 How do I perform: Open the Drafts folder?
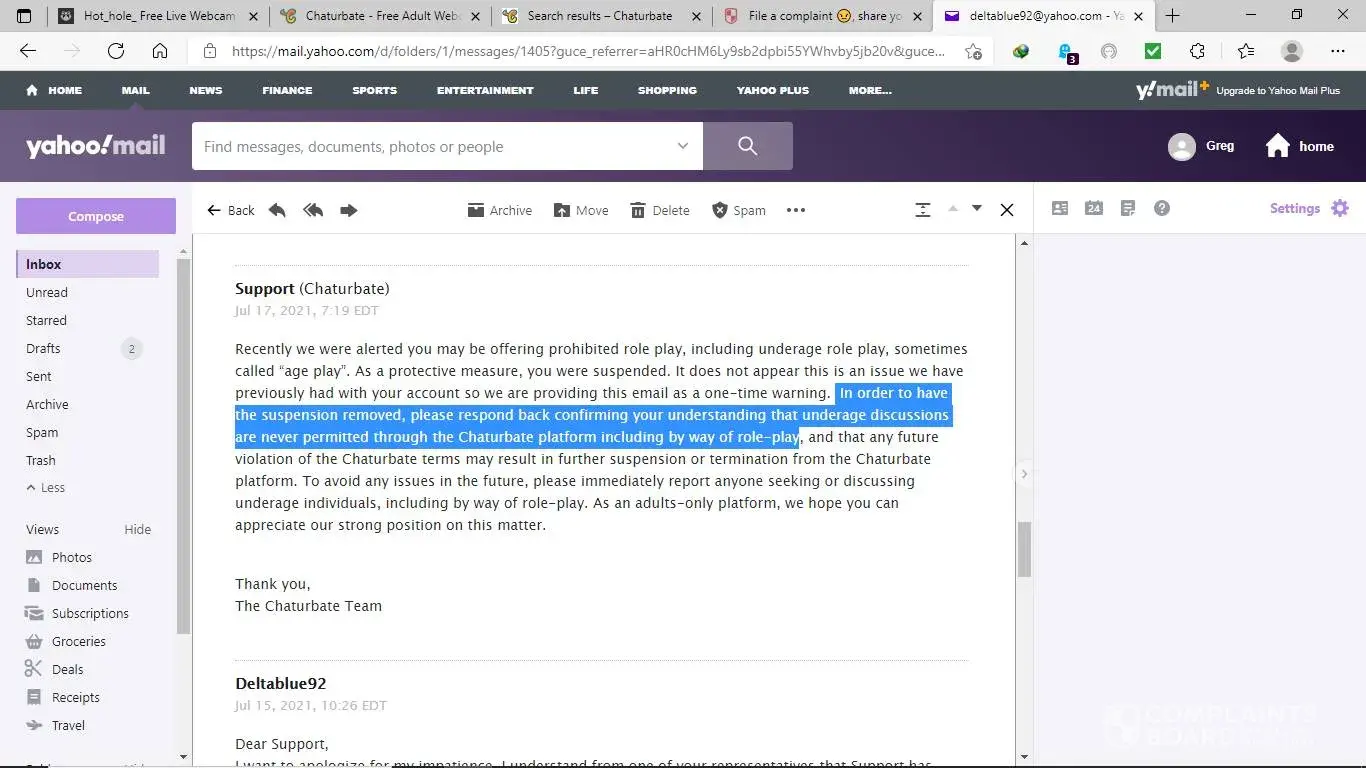[43, 348]
